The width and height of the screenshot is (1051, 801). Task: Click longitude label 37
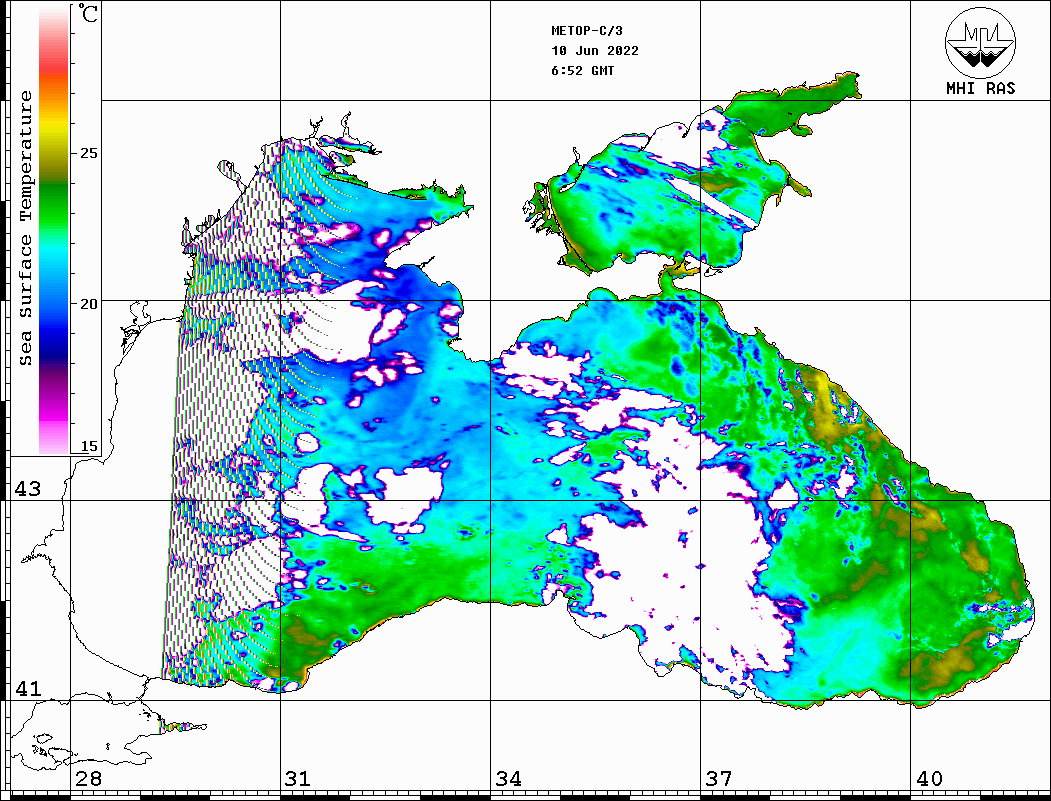[x=719, y=779]
